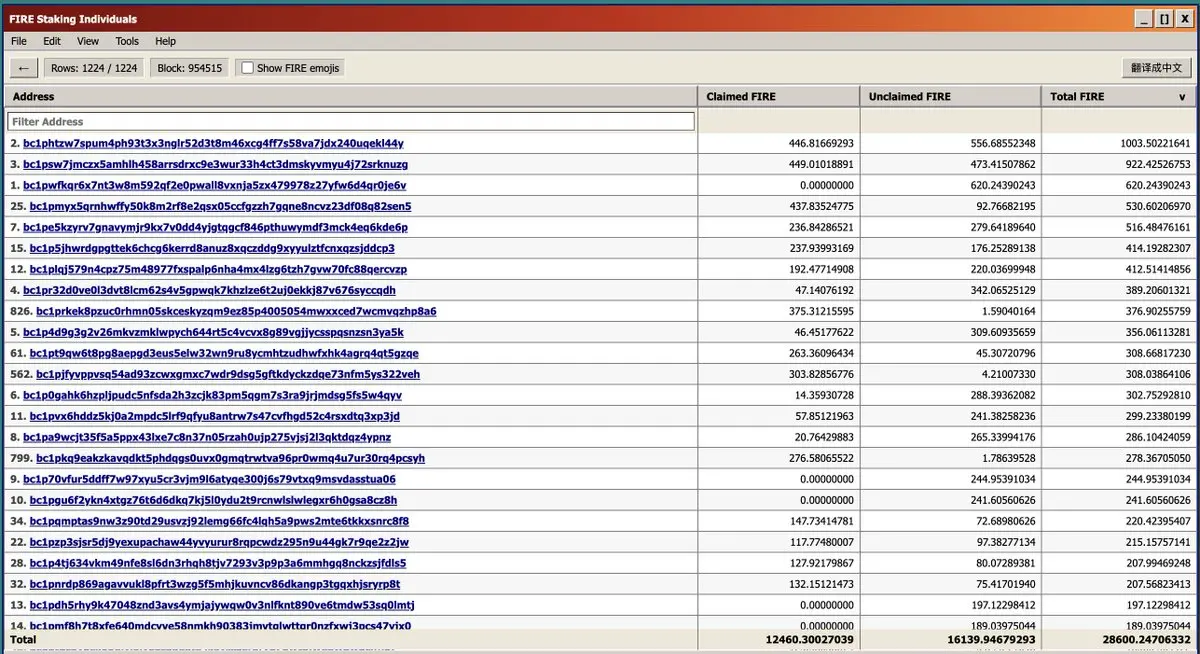This screenshot has width=1200, height=654.
Task: Select Unclaimed FIRE value 4.21007330
Action: pos(1008,375)
